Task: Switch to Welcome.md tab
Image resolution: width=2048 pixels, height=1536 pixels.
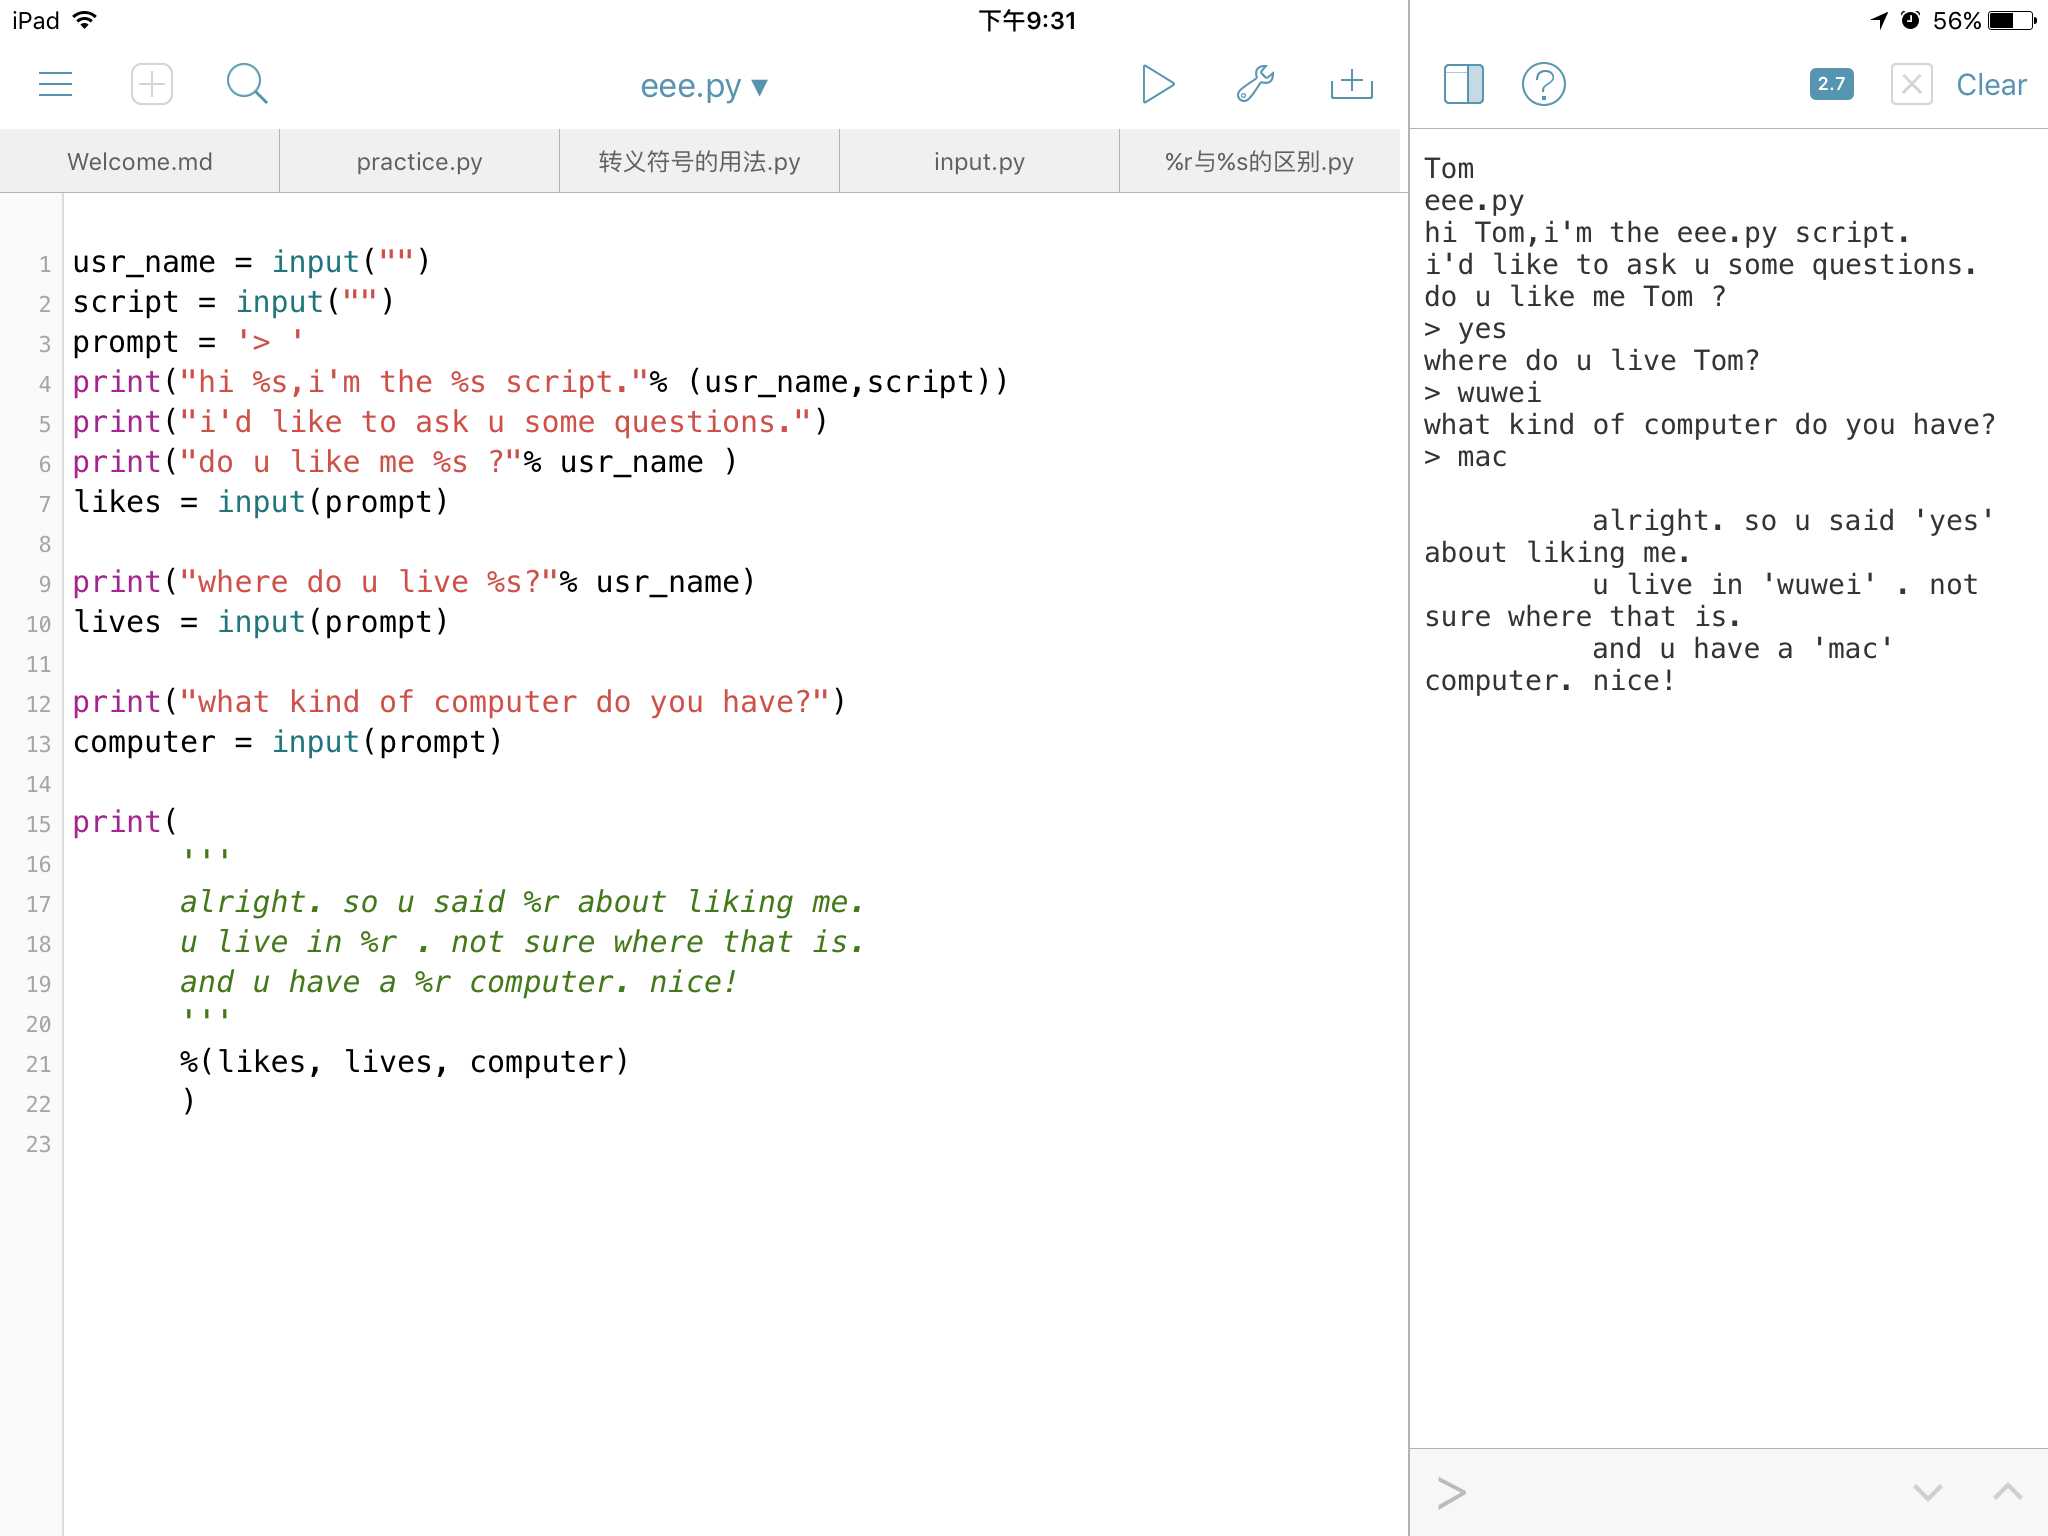Action: click(139, 161)
